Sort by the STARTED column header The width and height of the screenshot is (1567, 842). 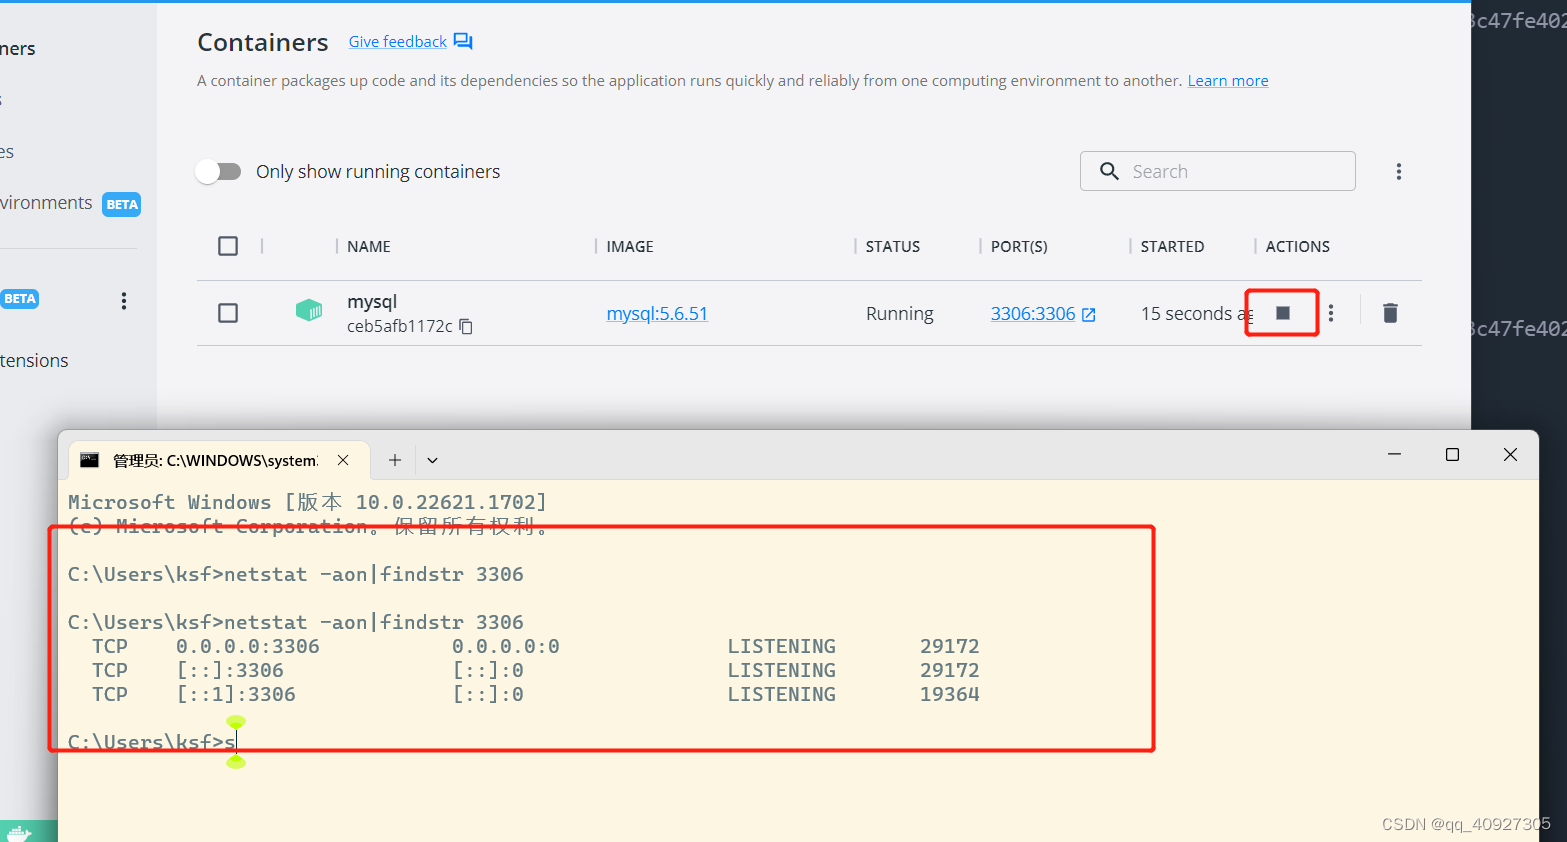coord(1172,246)
